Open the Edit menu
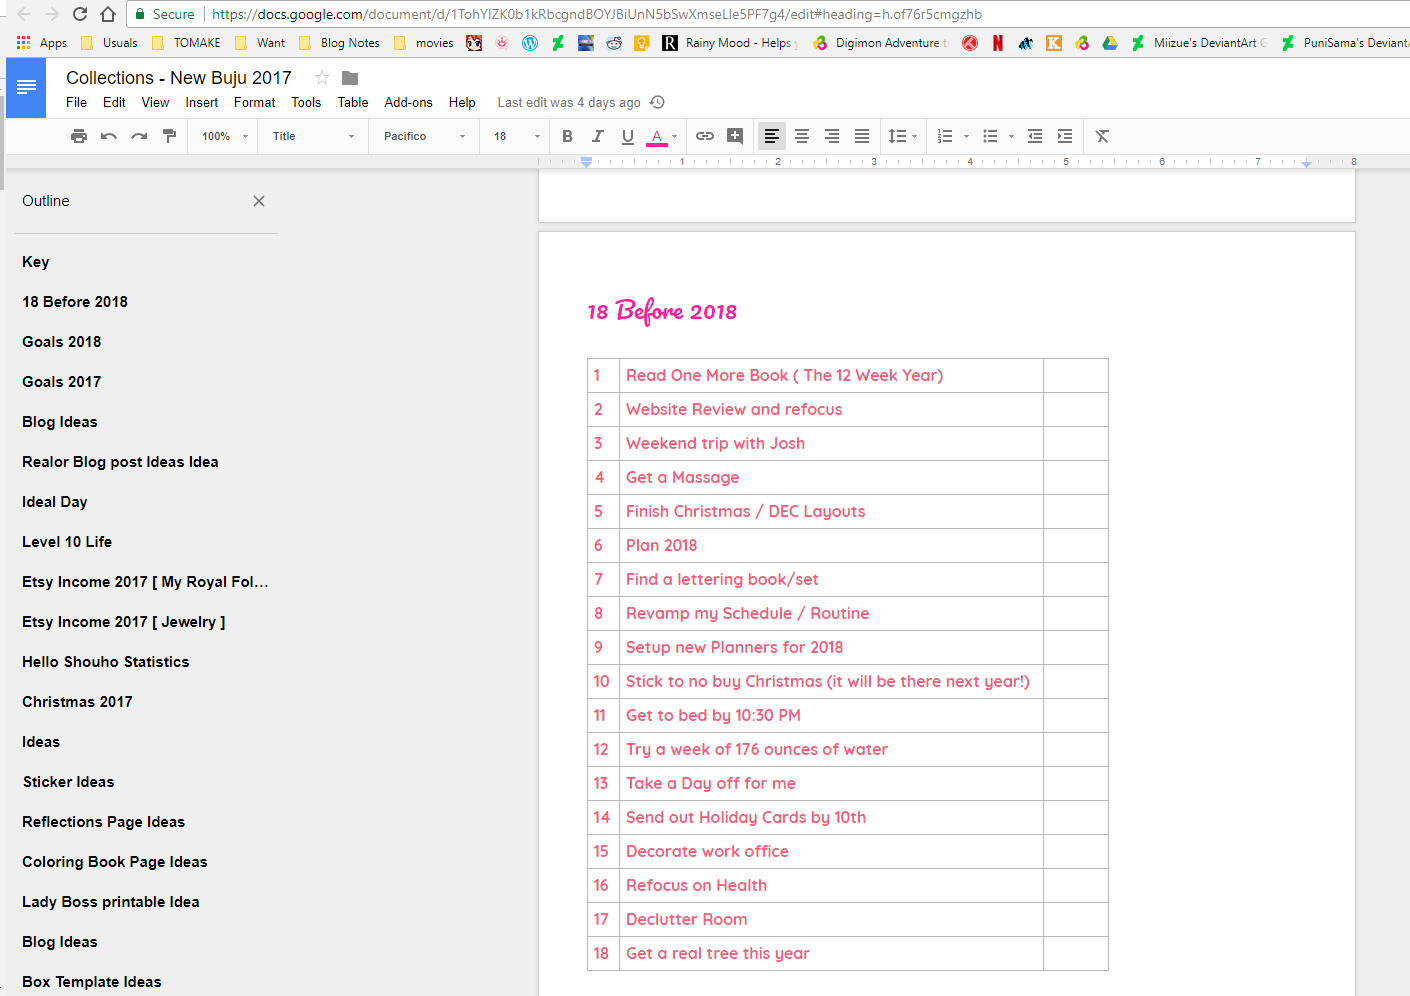1410x996 pixels. (114, 102)
